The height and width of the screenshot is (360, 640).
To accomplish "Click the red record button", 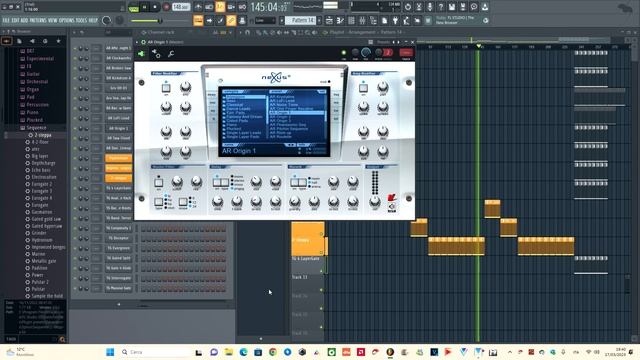I will click(166, 7).
